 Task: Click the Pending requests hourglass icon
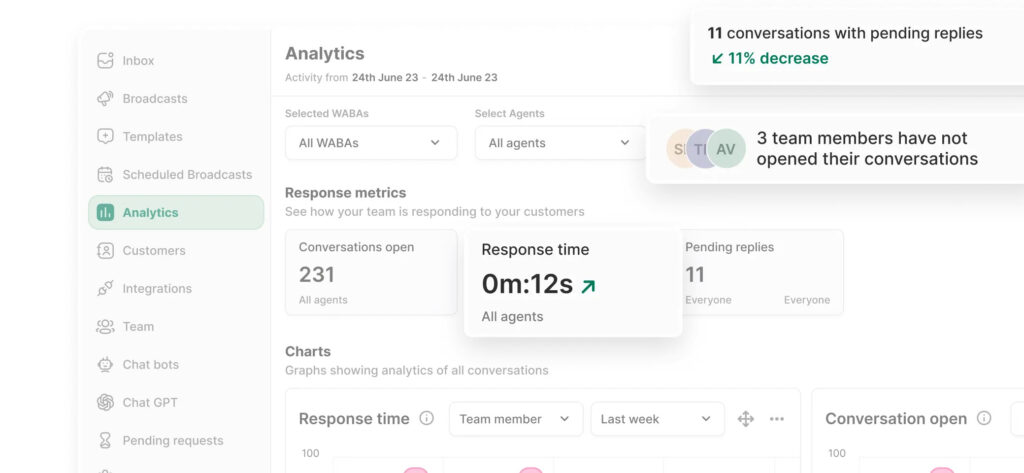[x=105, y=441]
